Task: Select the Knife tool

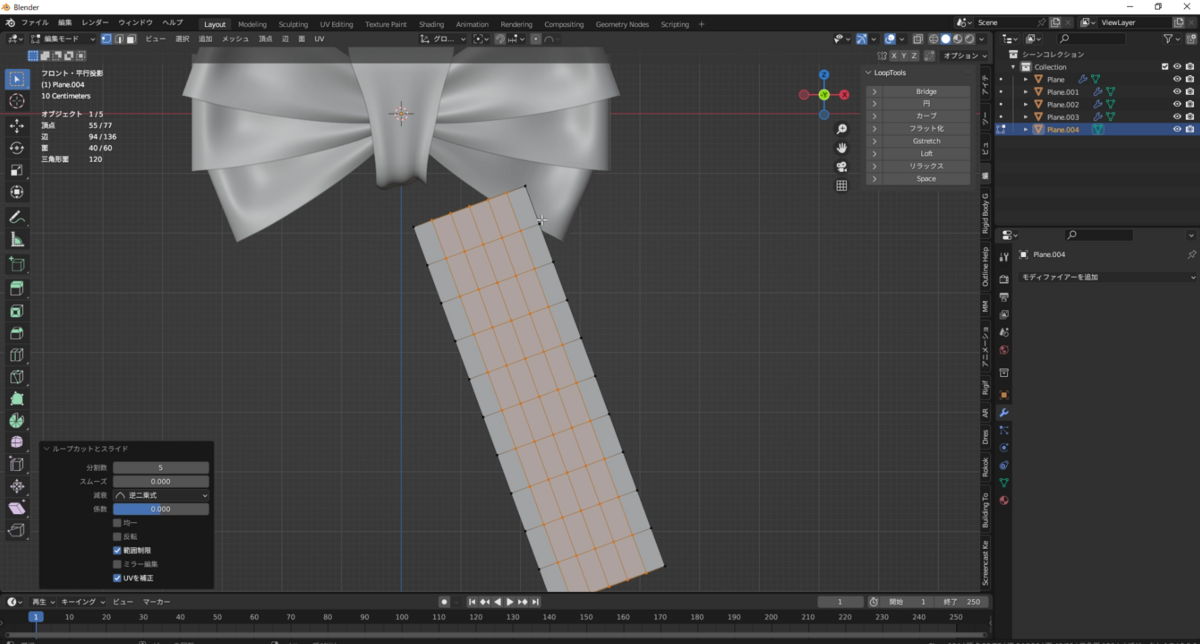Action: (17, 377)
